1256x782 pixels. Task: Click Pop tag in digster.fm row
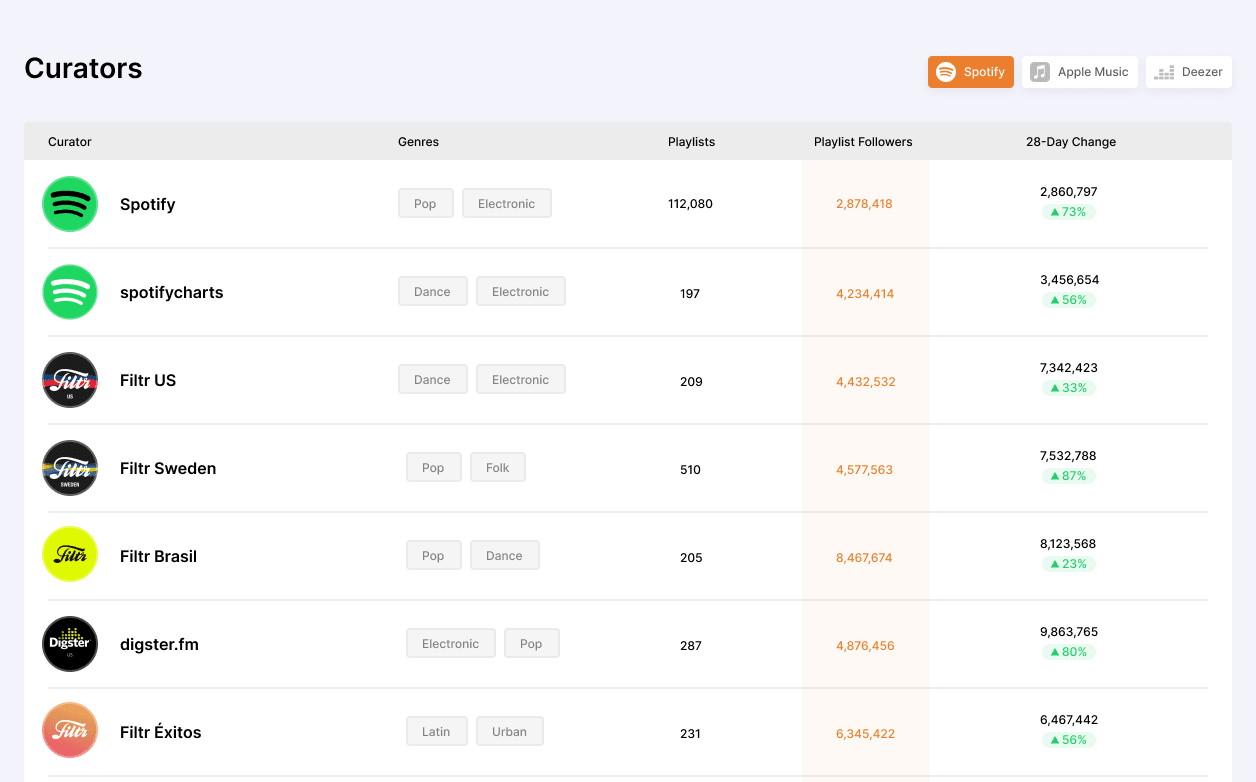(531, 644)
